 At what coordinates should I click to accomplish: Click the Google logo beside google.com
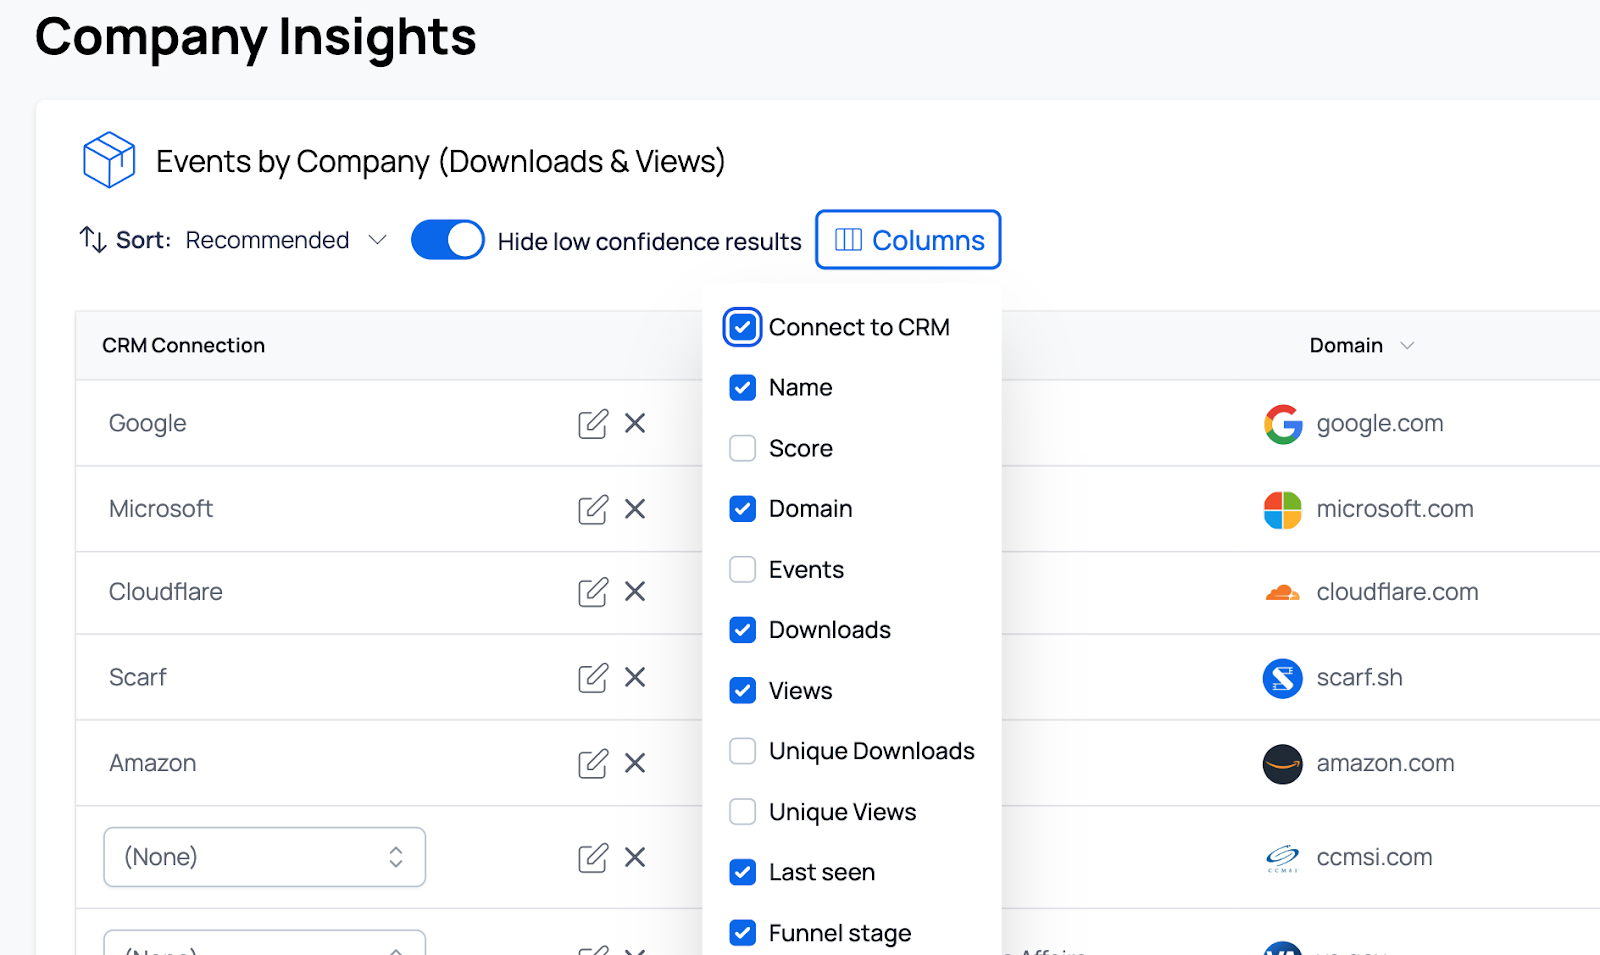click(1283, 424)
